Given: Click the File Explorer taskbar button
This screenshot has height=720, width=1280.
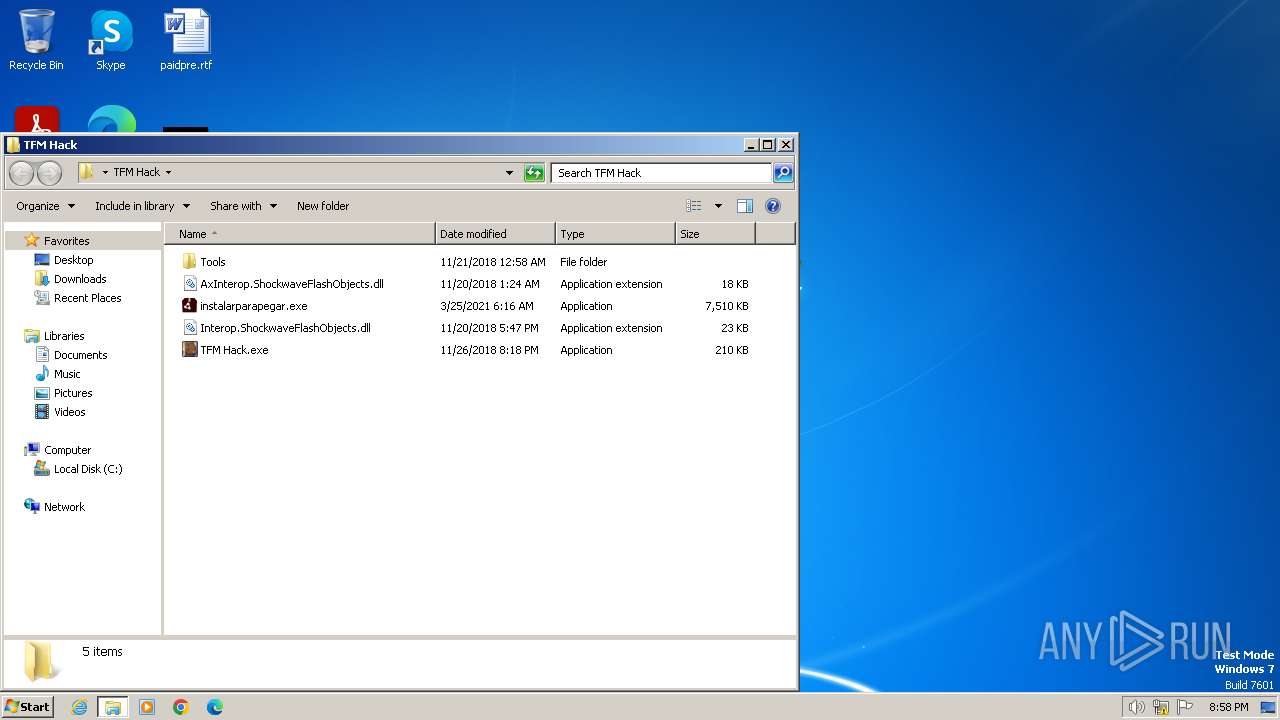Looking at the screenshot, I should pos(113,707).
